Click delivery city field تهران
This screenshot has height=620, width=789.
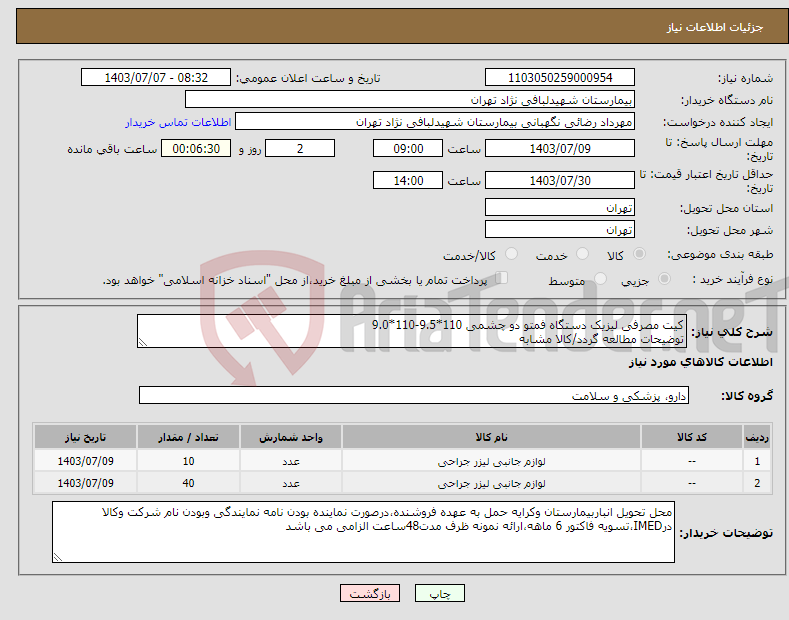[x=560, y=229]
